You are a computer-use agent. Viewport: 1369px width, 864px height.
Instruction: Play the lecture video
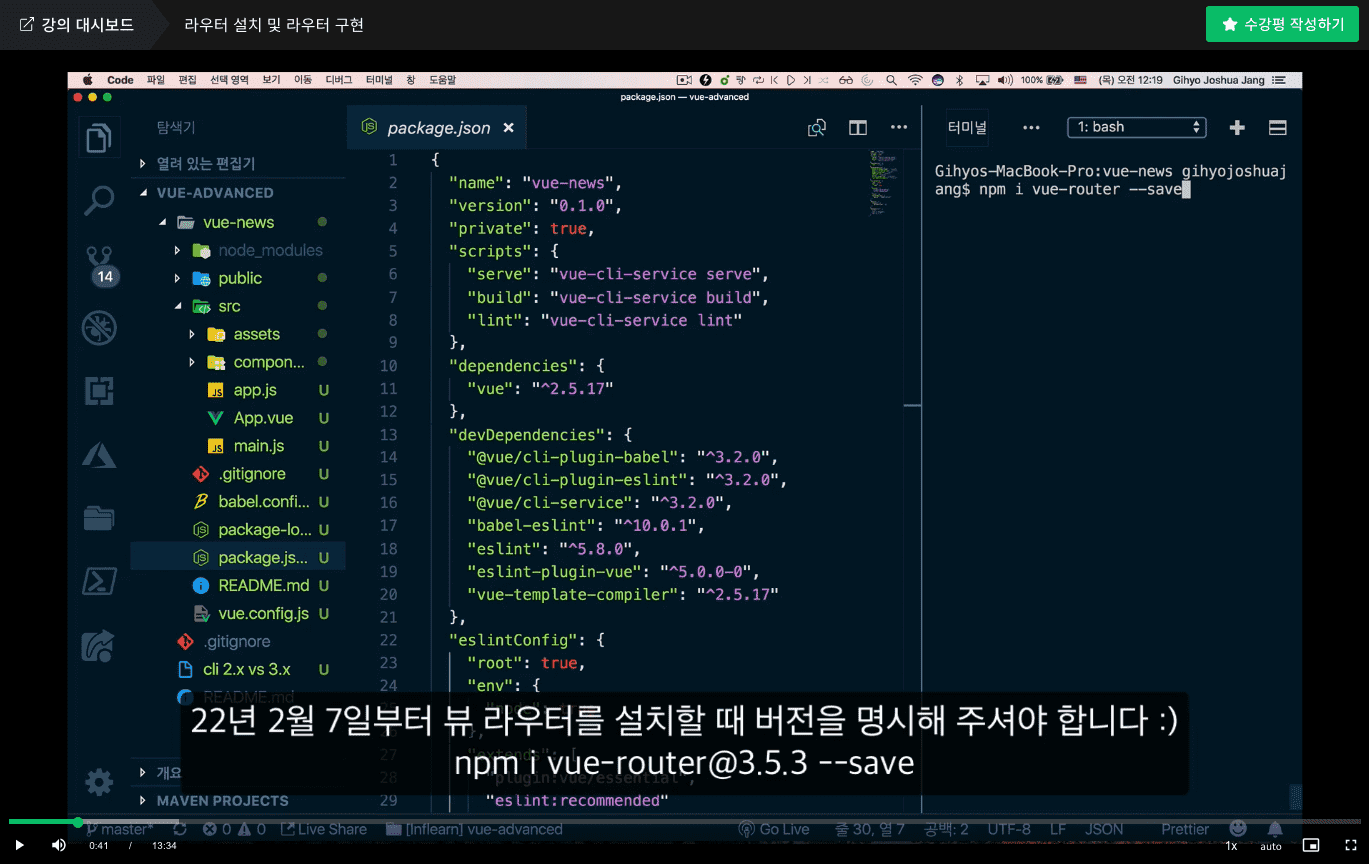click(19, 845)
